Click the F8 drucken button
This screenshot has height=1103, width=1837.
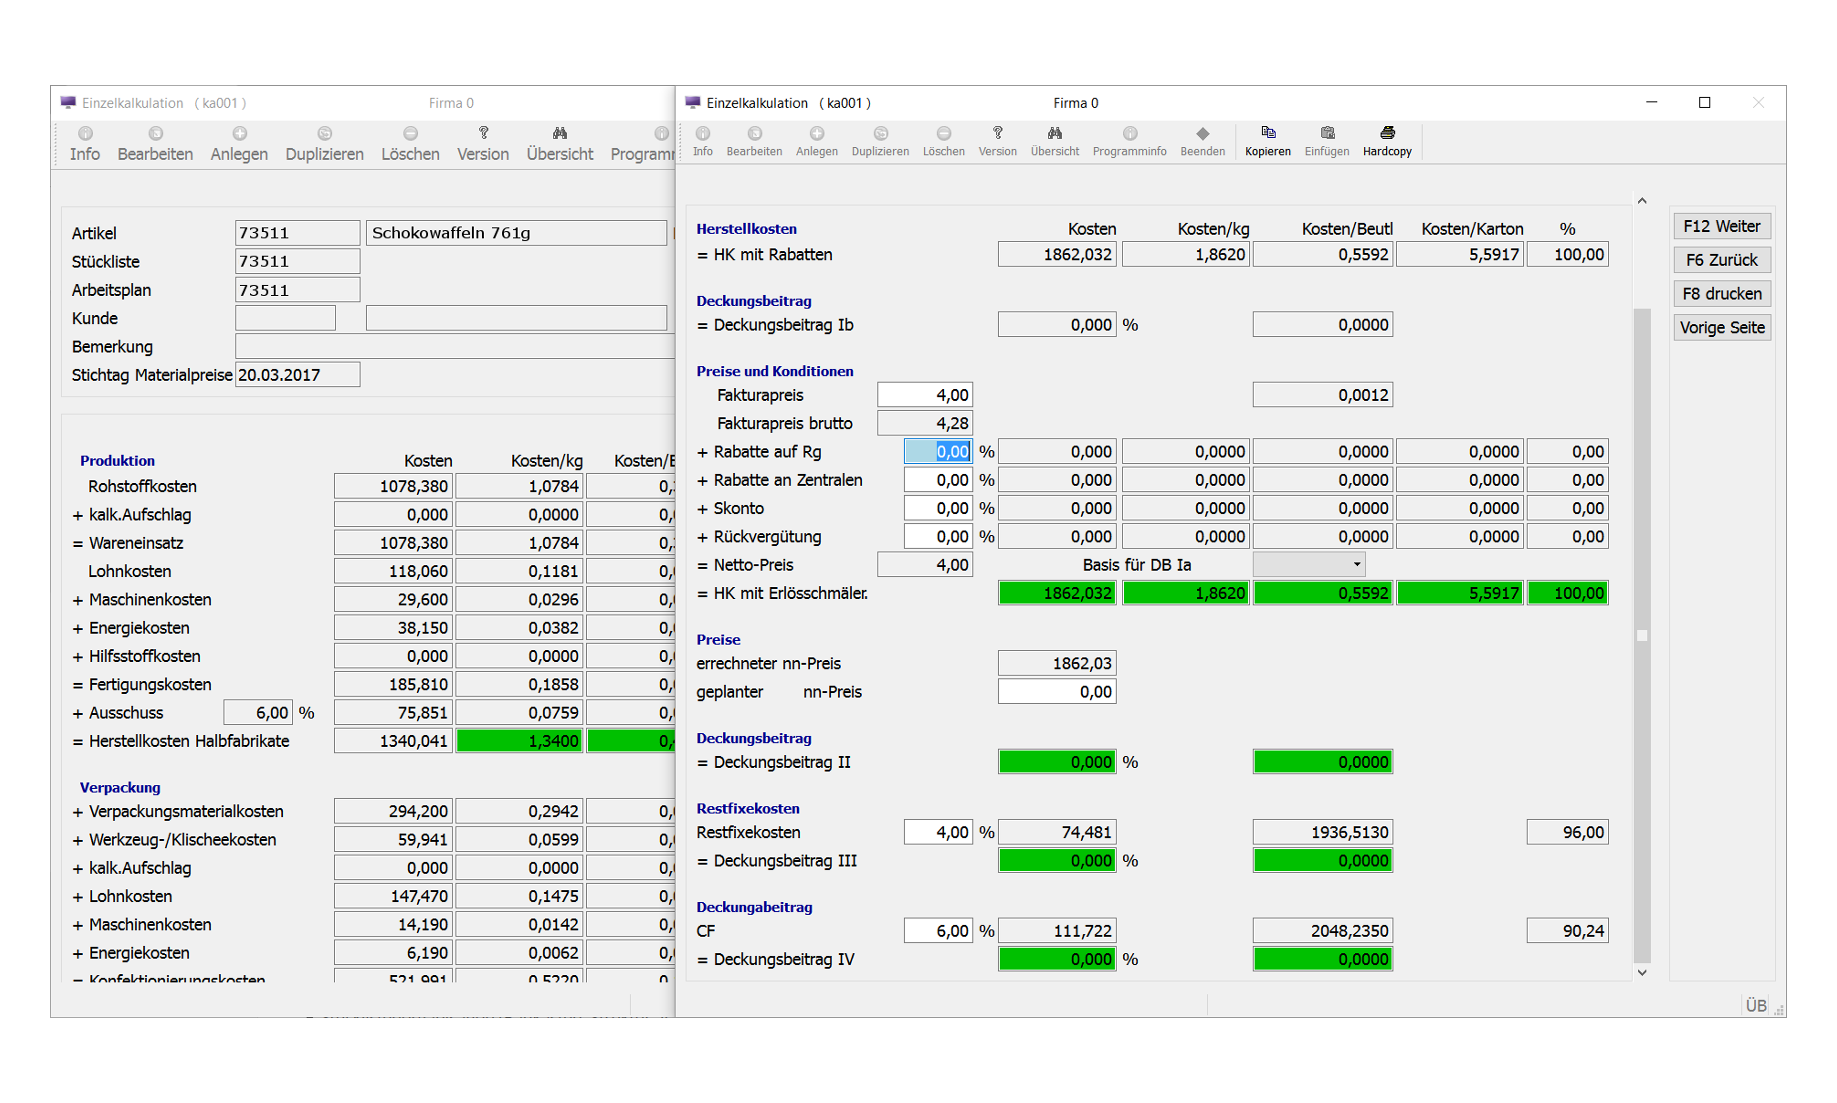pyautogui.click(x=1721, y=294)
